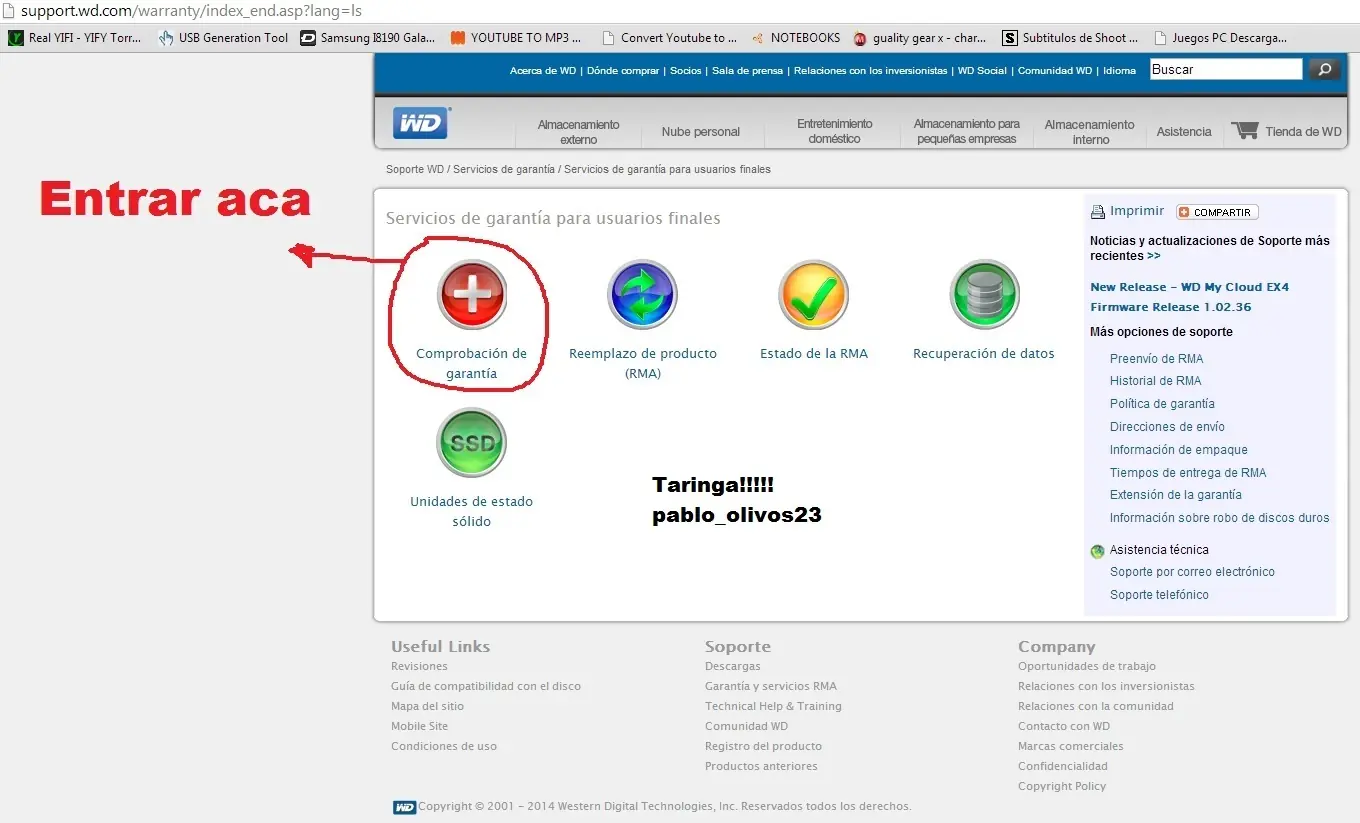Open Soporte por correo electrónico link

click(x=1192, y=572)
